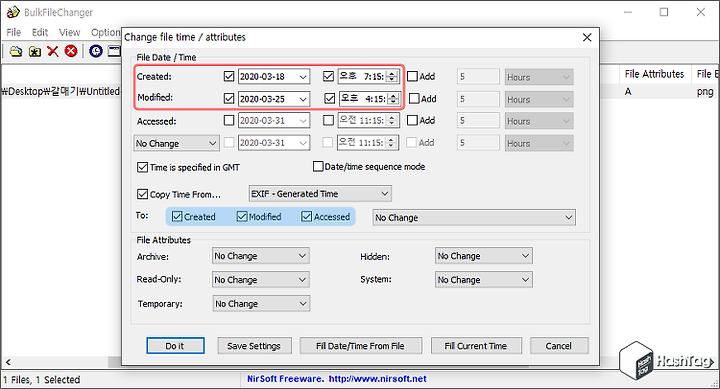Toggle the Modified time checkbox
The height and width of the screenshot is (389, 720).
[329, 98]
